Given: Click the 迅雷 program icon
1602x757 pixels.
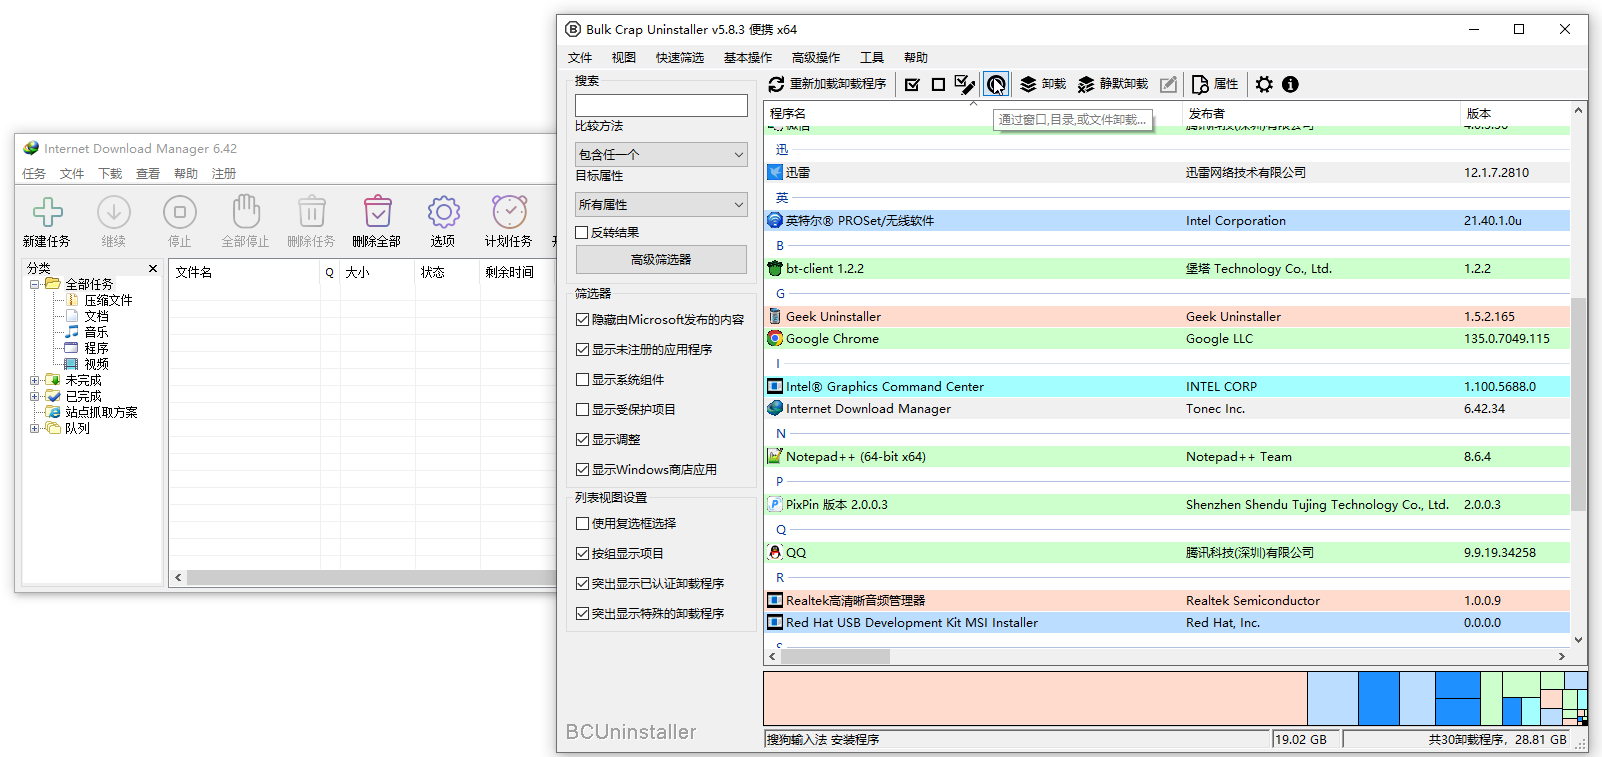Looking at the screenshot, I should click(774, 172).
